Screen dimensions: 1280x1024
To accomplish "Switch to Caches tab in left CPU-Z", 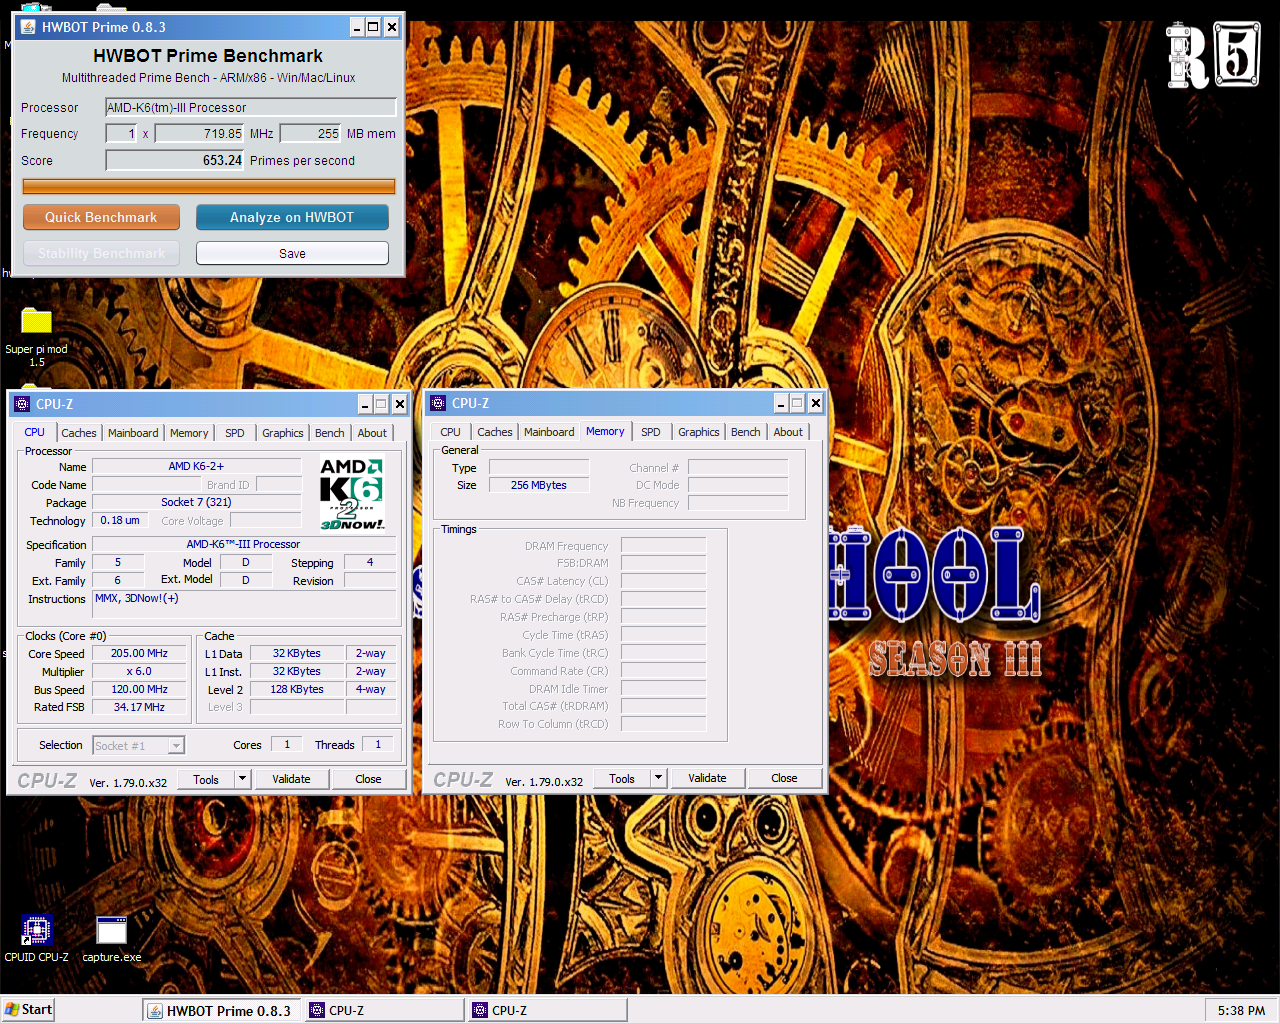I will coord(79,433).
